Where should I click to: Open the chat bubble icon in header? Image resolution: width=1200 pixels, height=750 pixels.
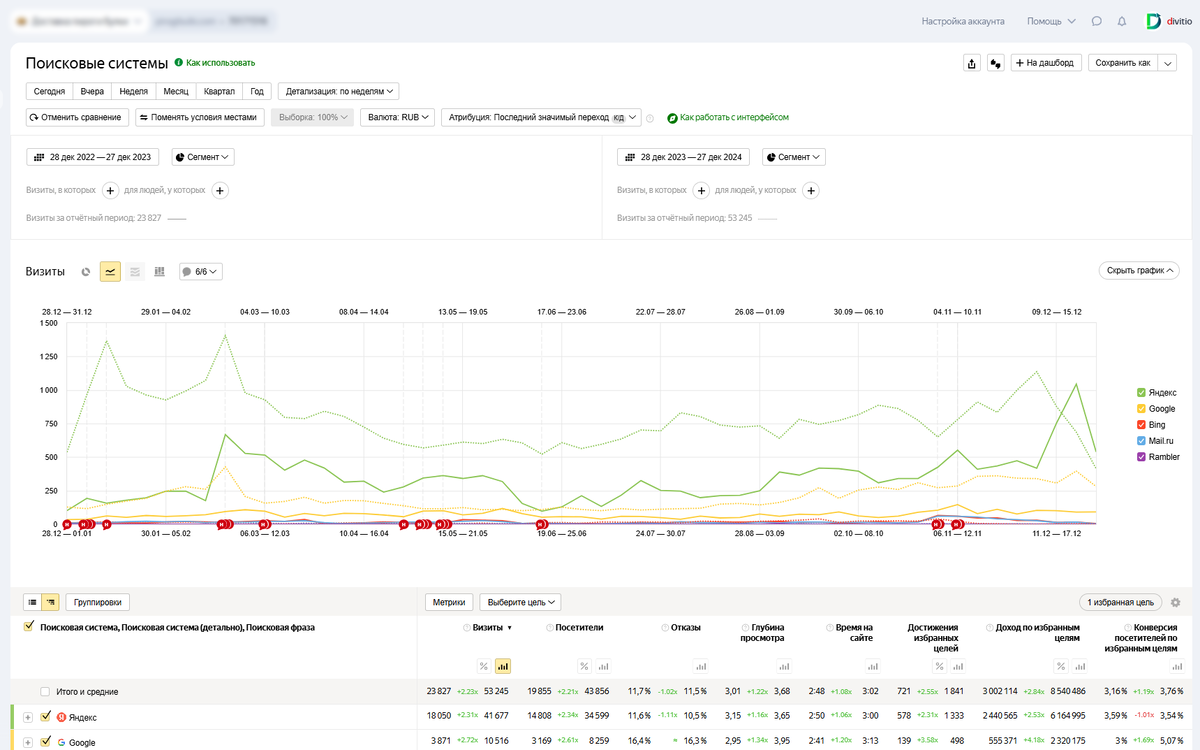click(x=1097, y=21)
